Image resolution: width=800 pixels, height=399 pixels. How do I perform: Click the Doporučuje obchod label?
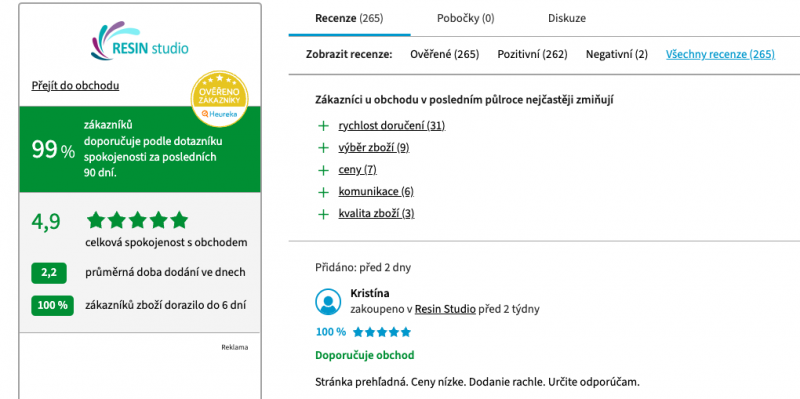[365, 355]
